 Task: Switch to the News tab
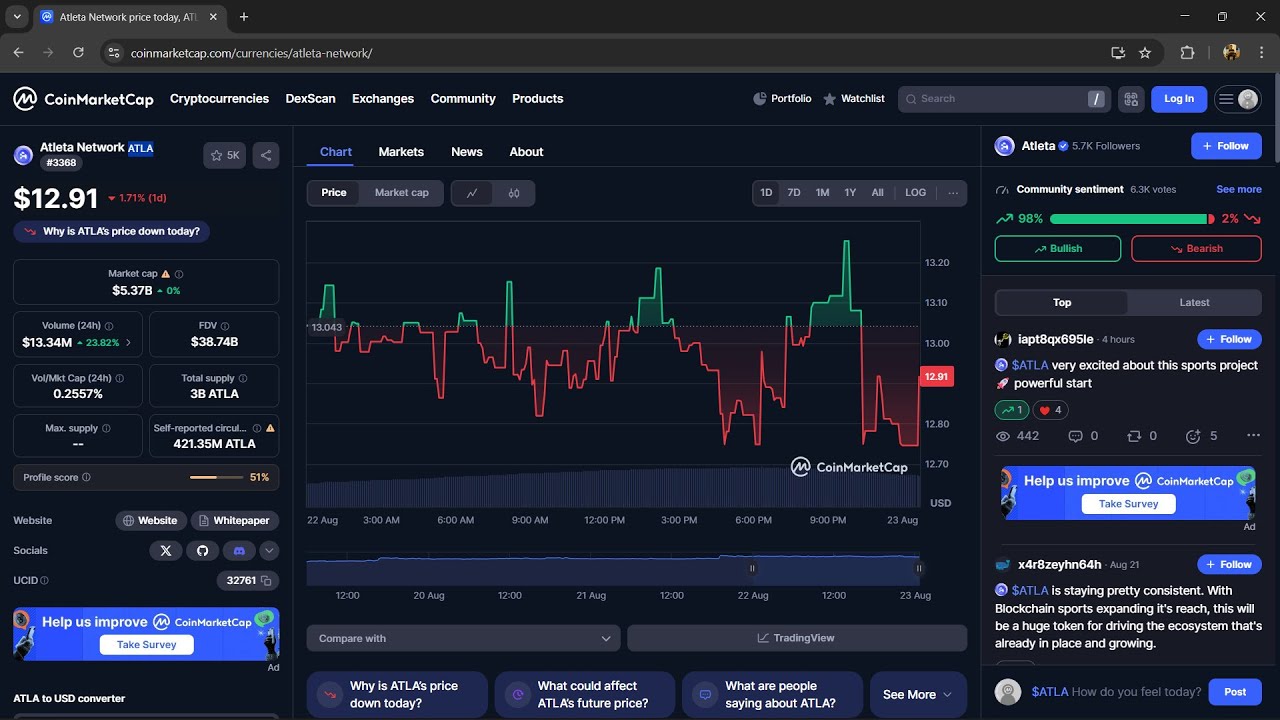coord(467,152)
